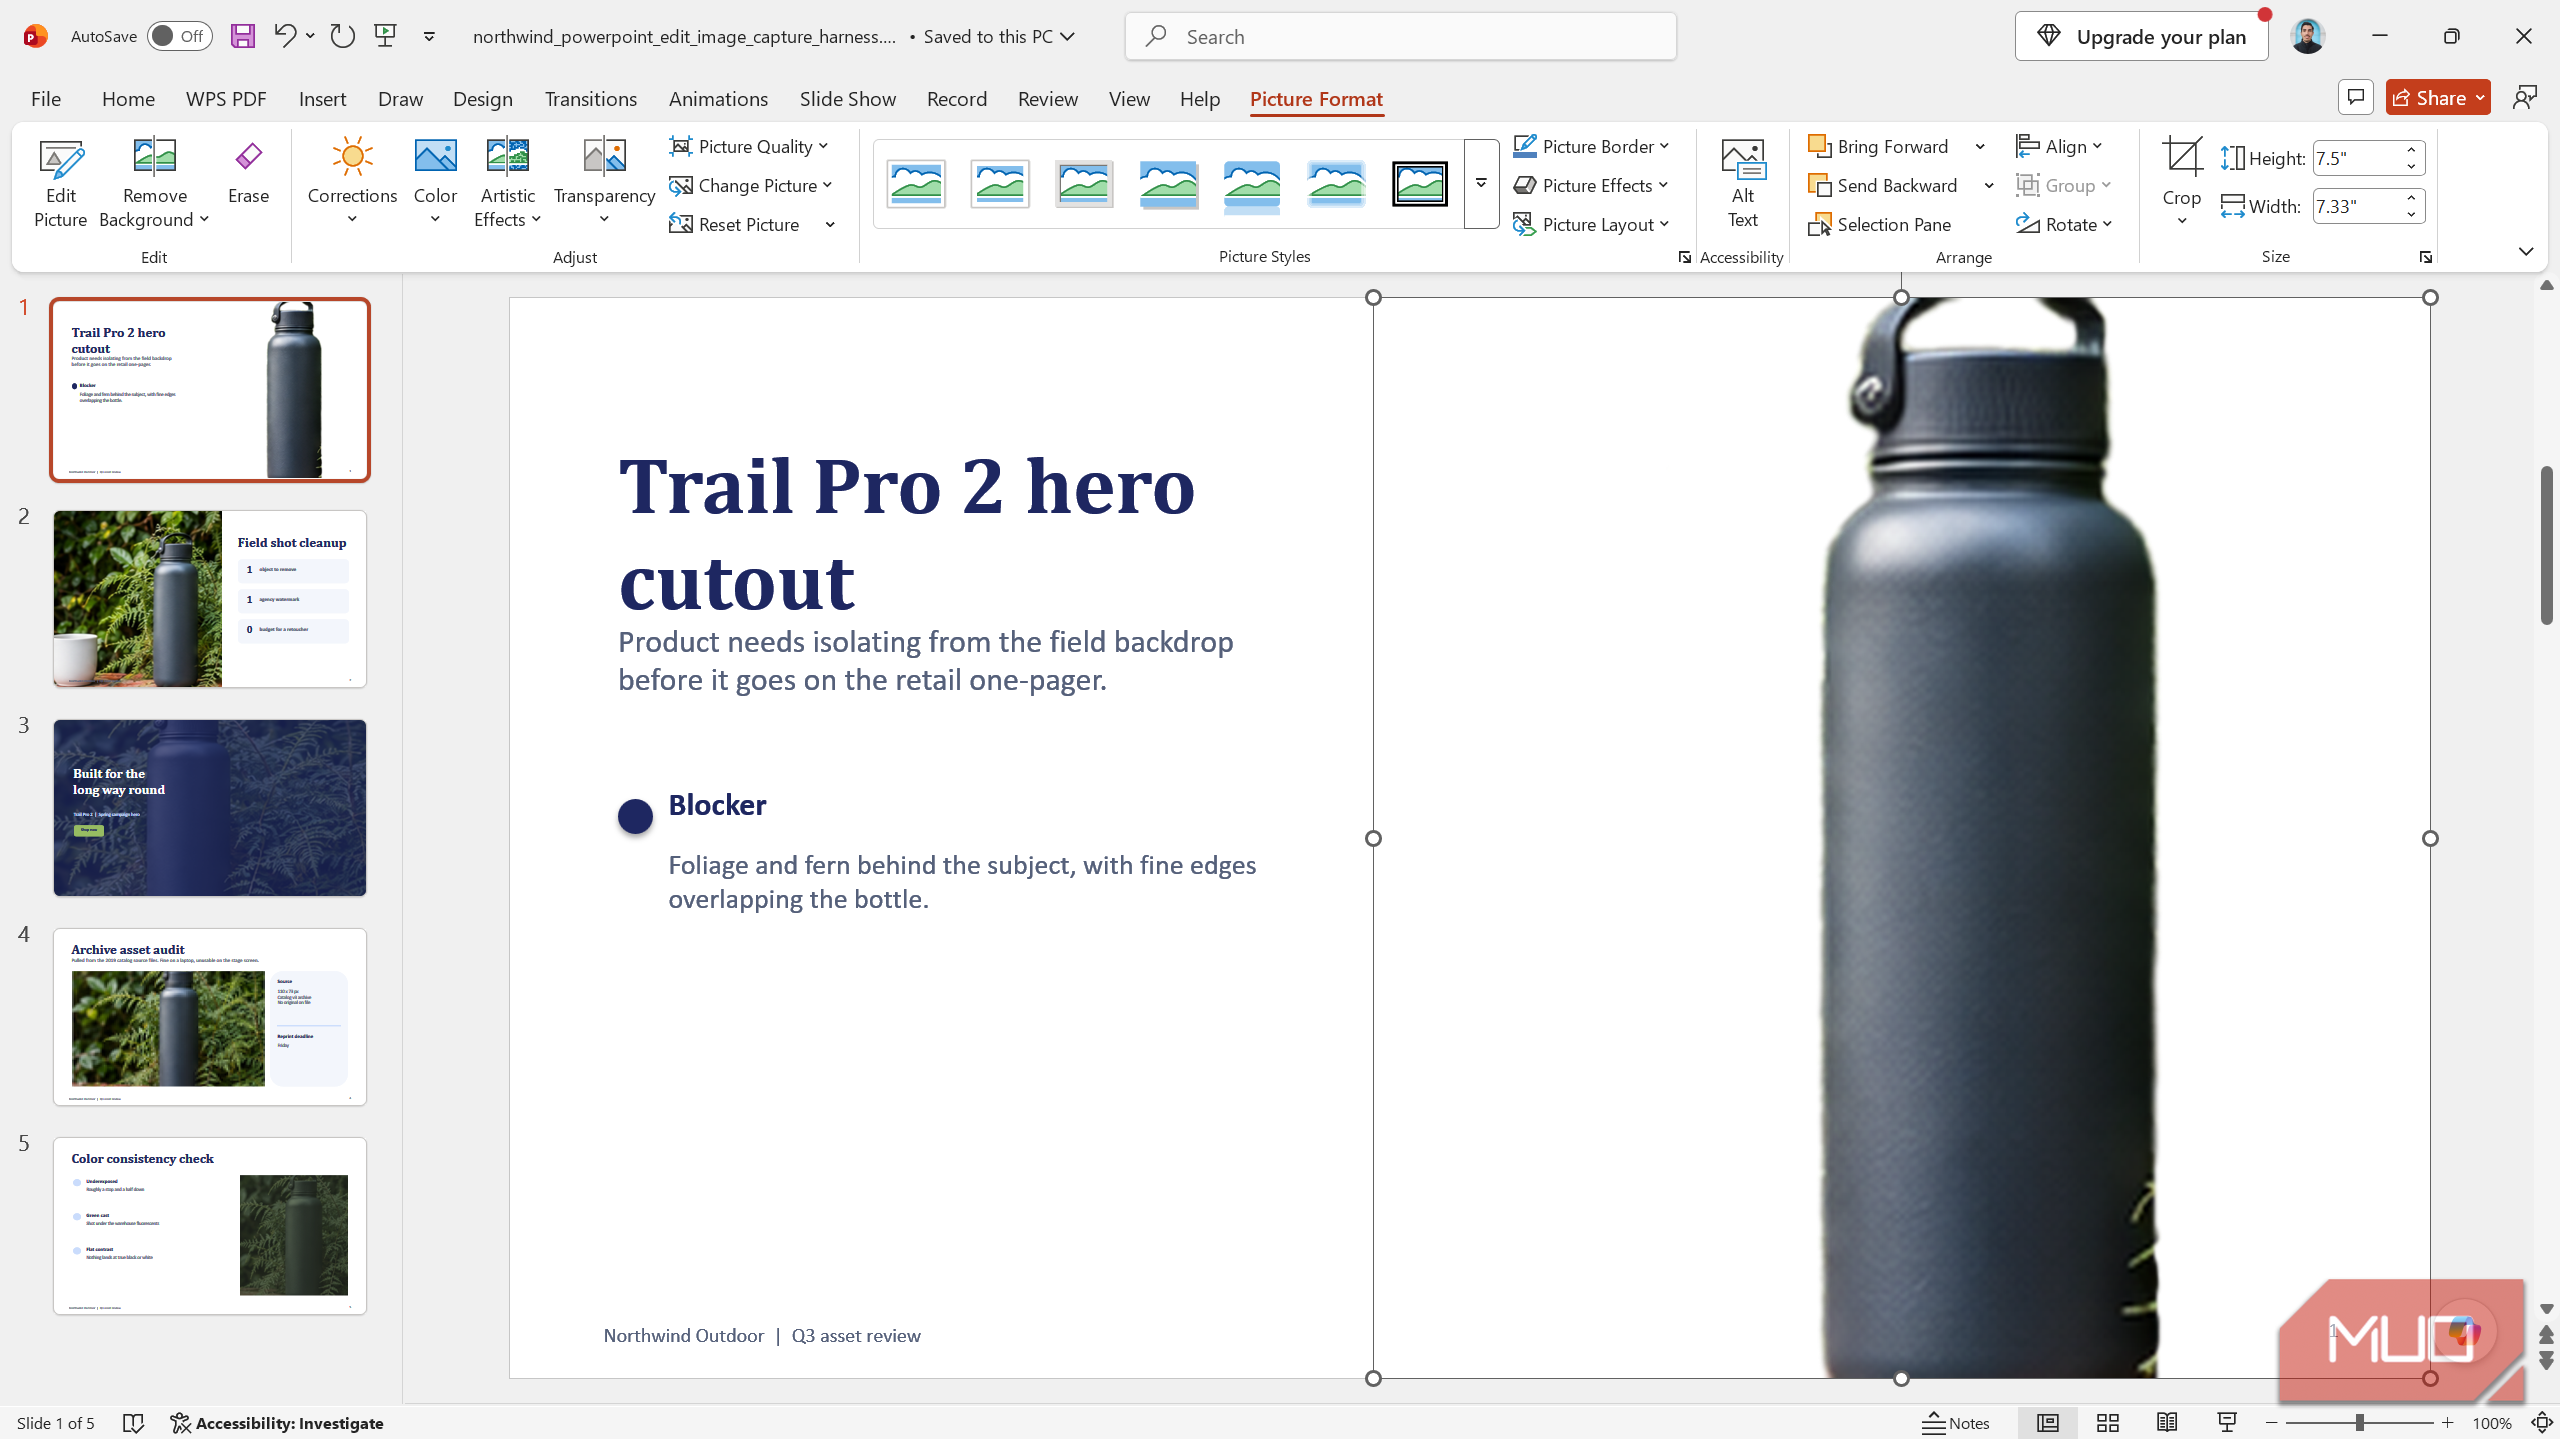
Task: Switch to Reading View
Action: pos(2167,1423)
